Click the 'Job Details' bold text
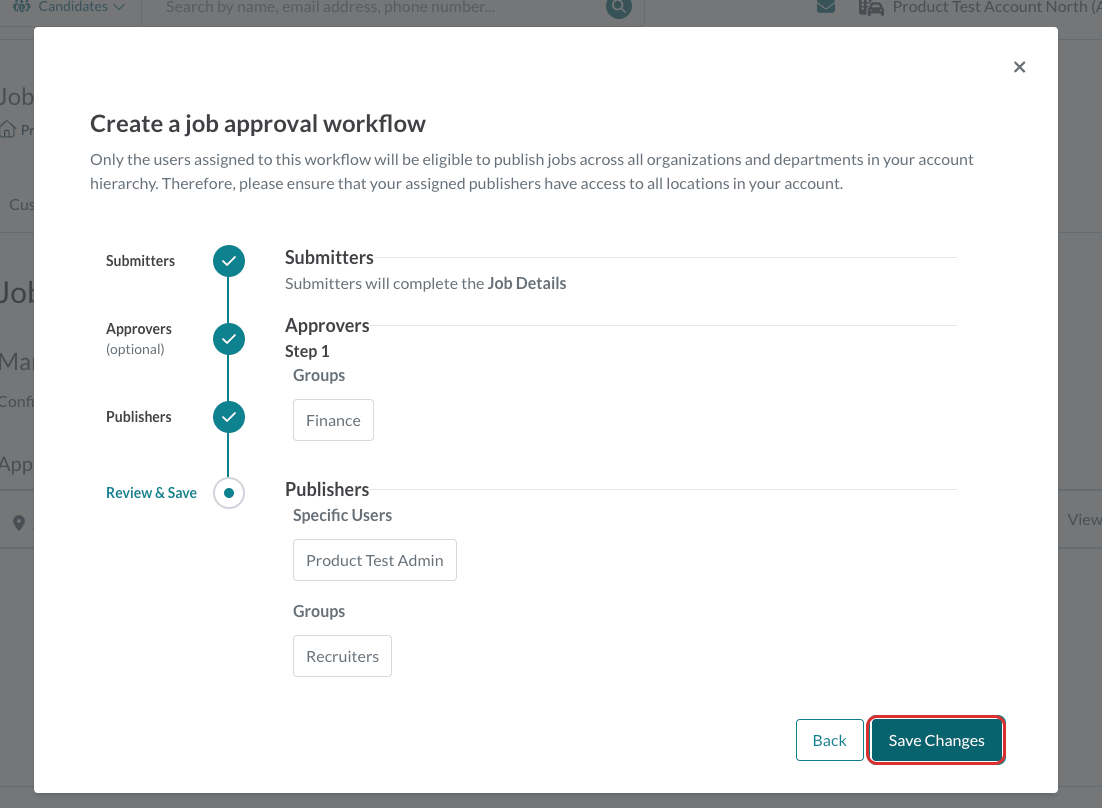Screen dimensions: 1102x808 pyautogui.click(x=527, y=283)
